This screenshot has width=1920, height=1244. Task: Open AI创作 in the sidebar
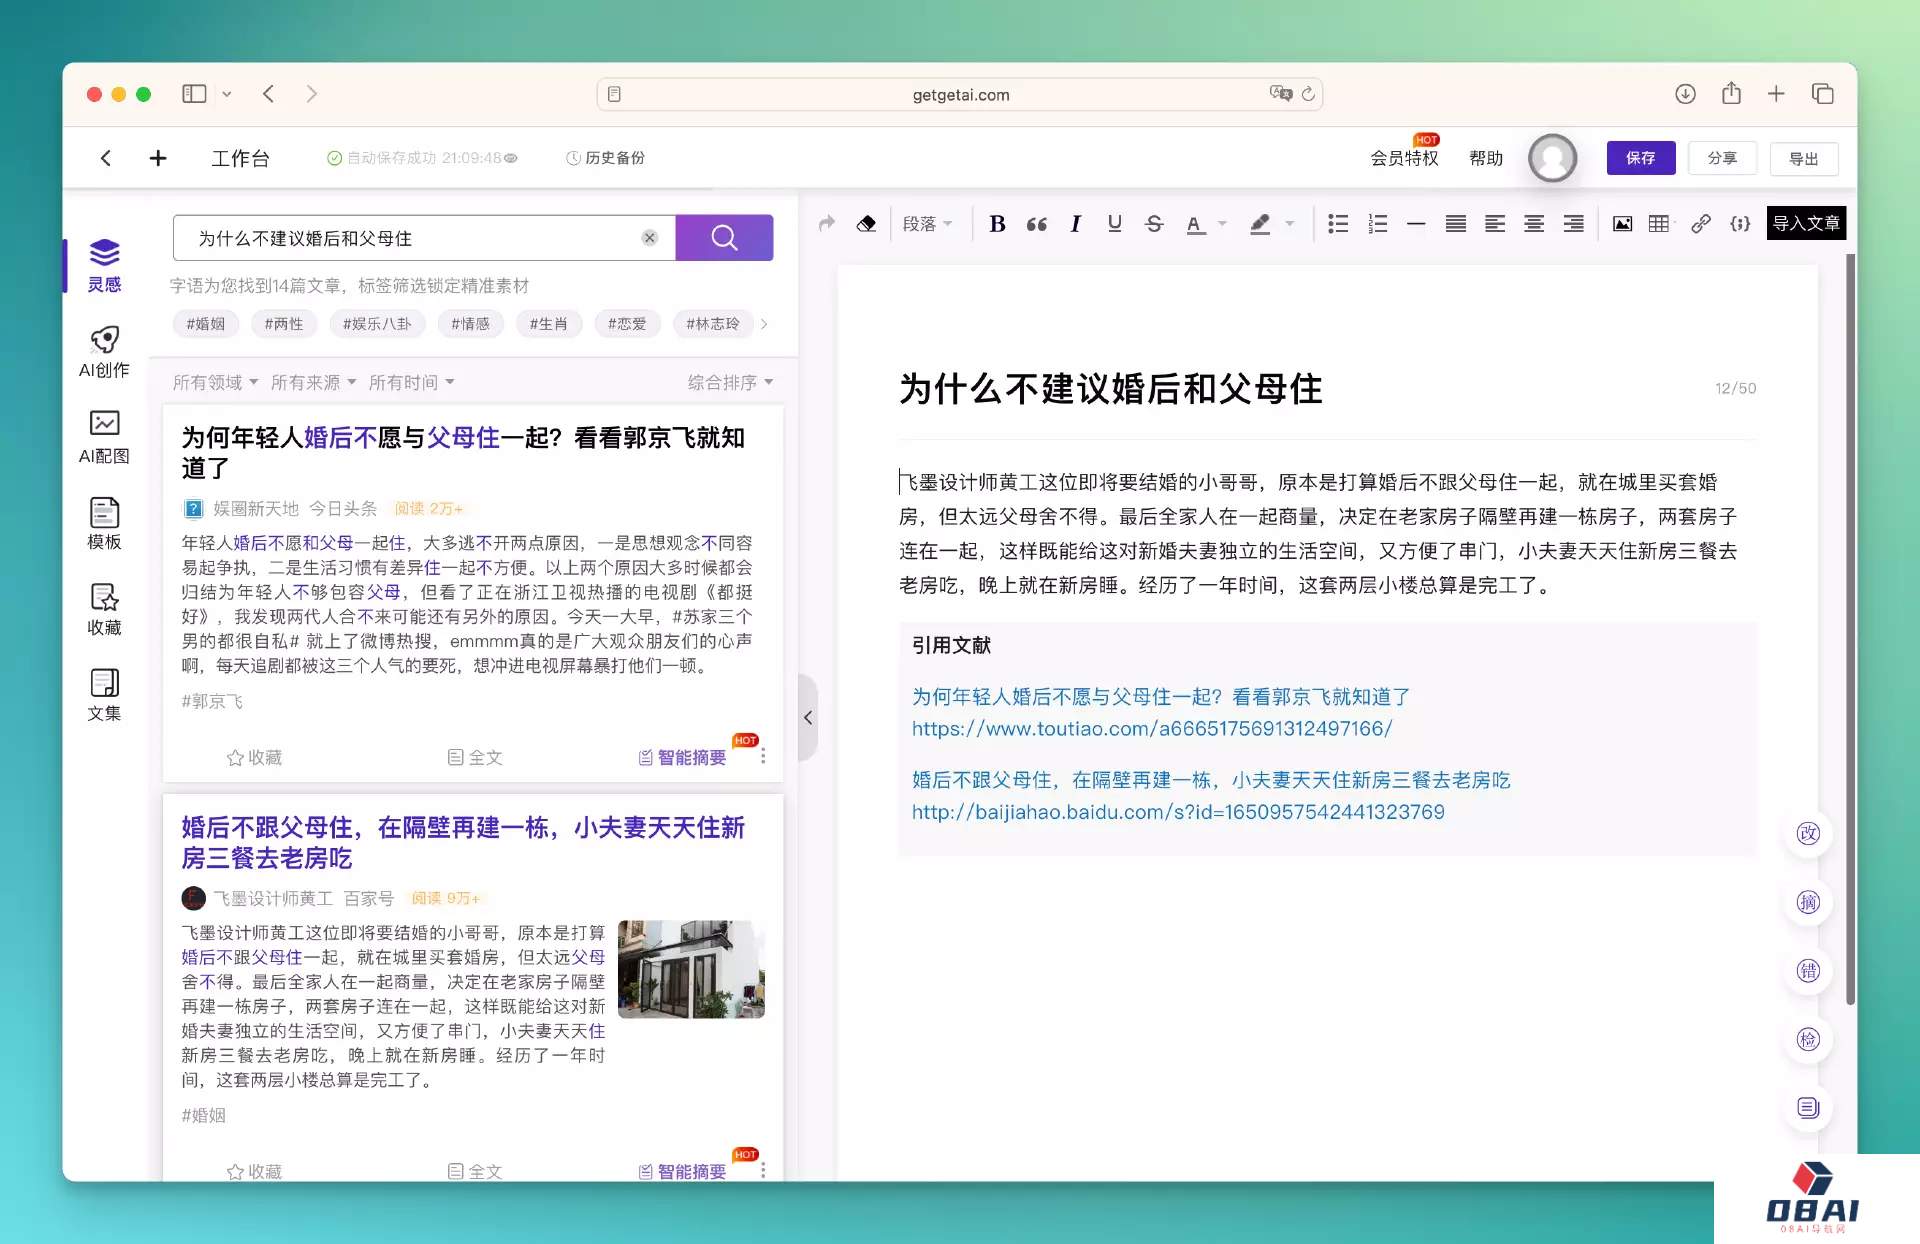point(104,352)
